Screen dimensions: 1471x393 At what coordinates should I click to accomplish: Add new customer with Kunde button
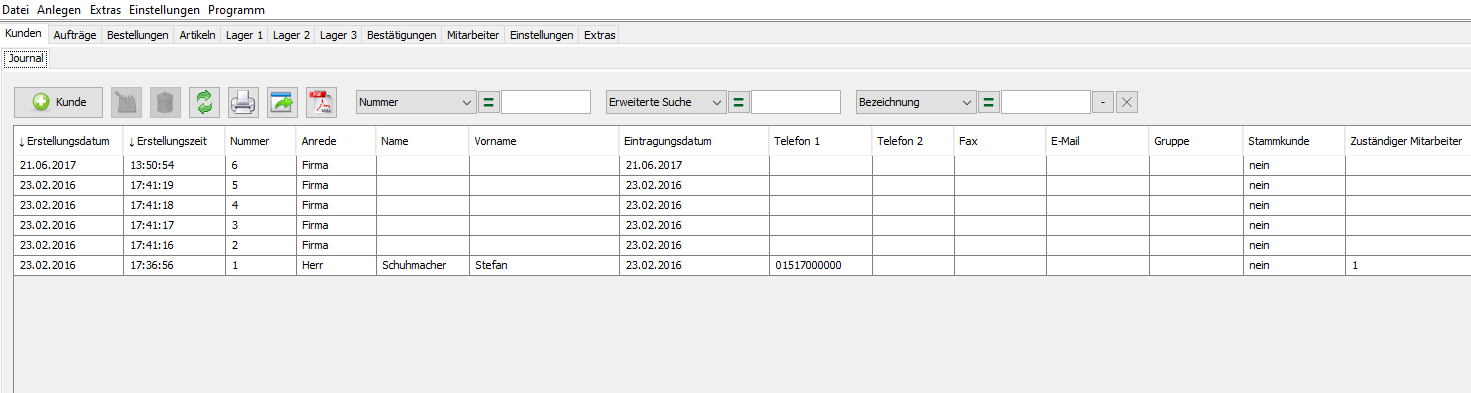(x=59, y=102)
